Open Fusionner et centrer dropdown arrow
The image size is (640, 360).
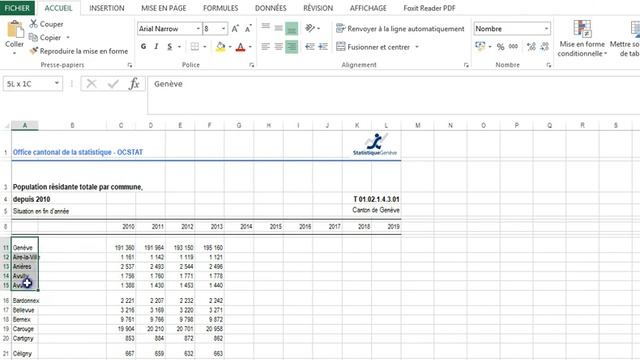(417, 47)
